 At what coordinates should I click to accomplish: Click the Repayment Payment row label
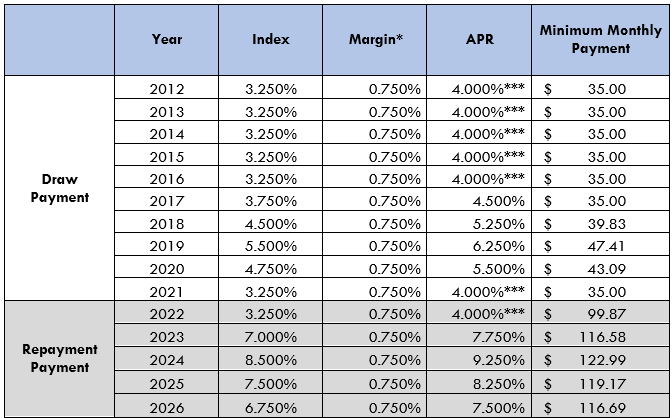[58, 358]
